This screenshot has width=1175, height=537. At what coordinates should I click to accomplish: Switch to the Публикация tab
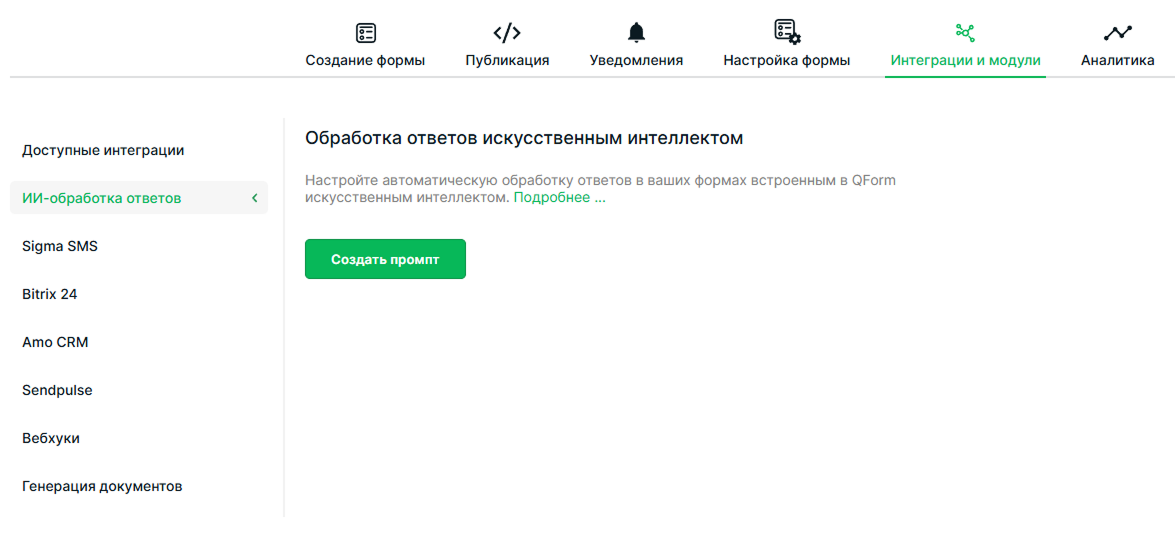(507, 61)
